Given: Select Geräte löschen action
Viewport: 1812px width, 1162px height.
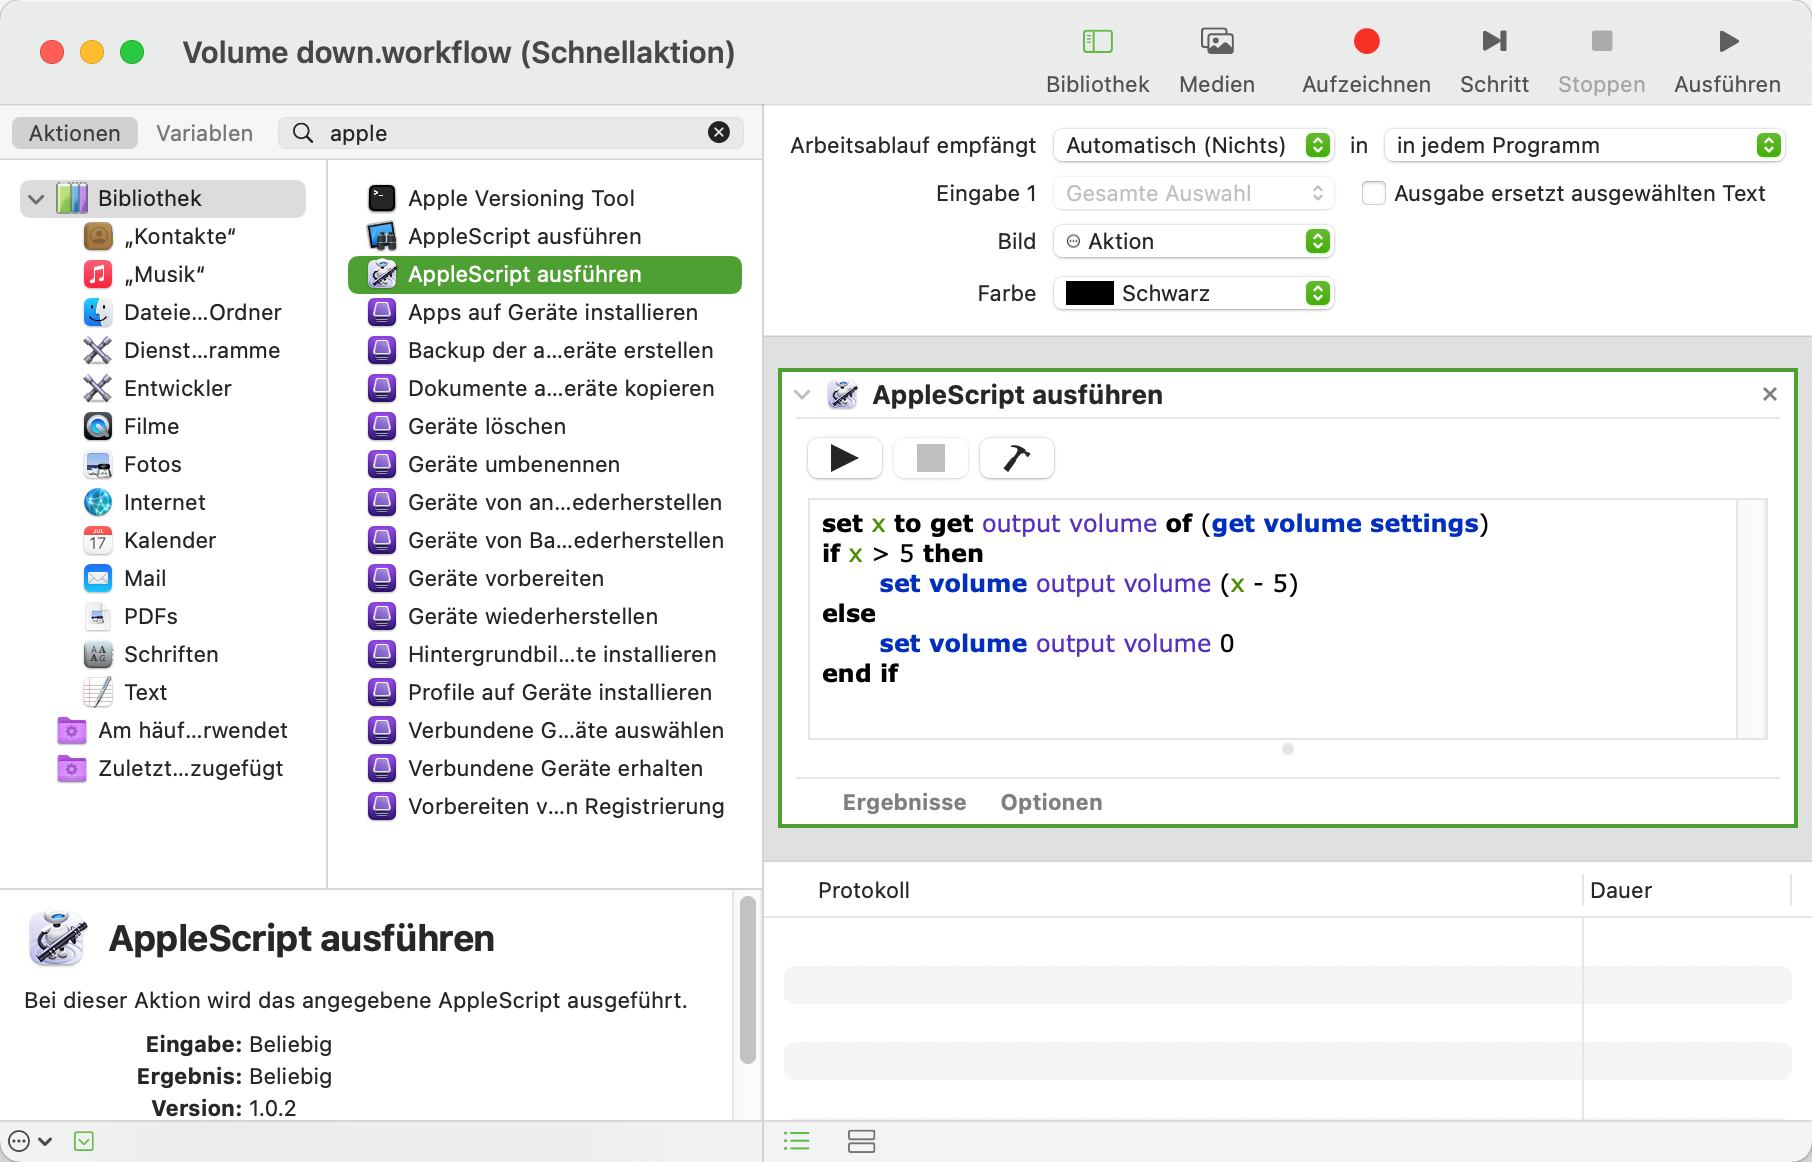Looking at the screenshot, I should (x=545, y=427).
